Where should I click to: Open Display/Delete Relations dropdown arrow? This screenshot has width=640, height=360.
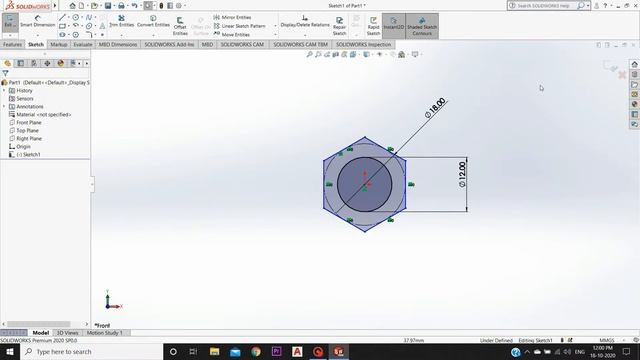(305, 35)
